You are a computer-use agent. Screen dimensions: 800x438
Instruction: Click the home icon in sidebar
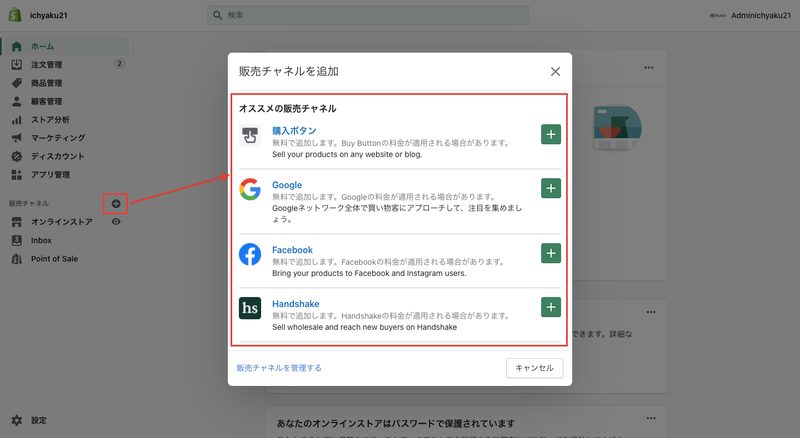pyautogui.click(x=16, y=46)
